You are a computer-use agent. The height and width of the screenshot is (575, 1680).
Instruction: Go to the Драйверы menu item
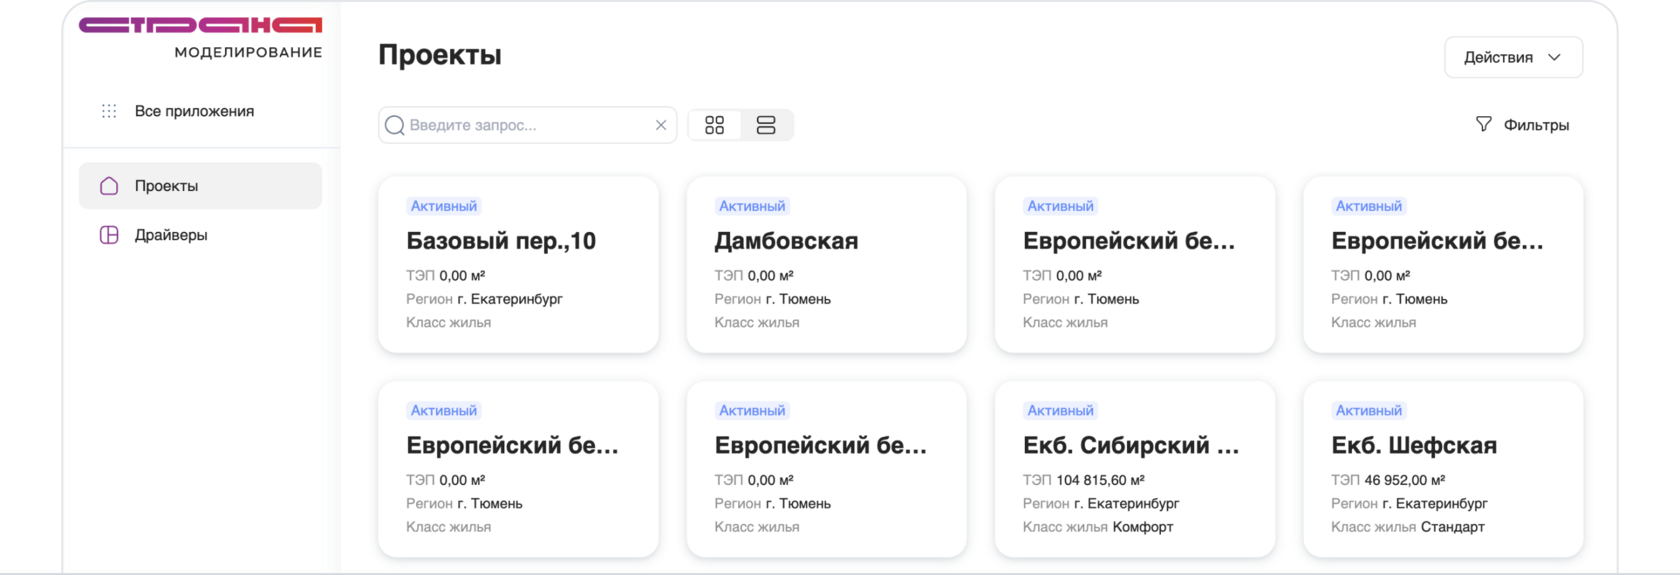(171, 235)
